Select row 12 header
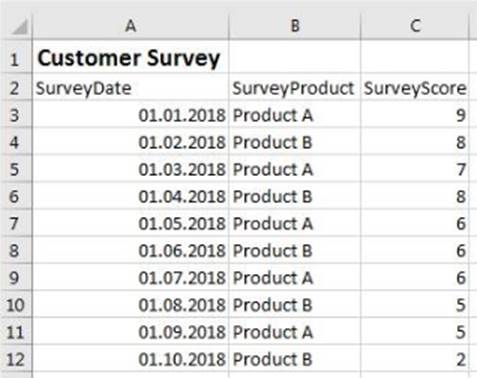Screen dimensions: 477x378 click(x=16, y=359)
